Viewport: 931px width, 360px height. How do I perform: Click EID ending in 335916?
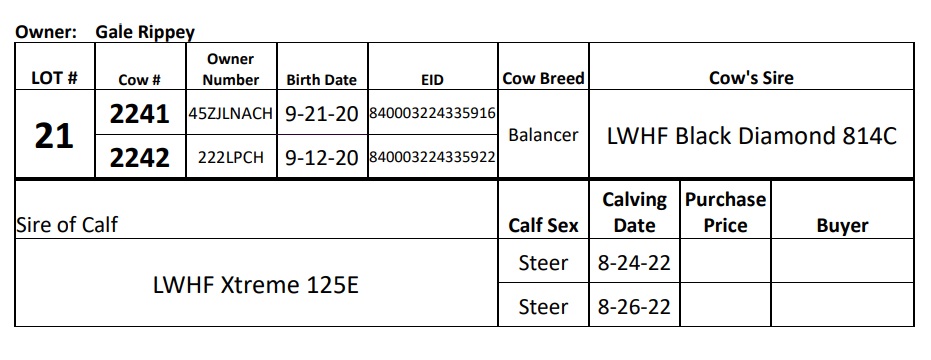click(x=432, y=113)
